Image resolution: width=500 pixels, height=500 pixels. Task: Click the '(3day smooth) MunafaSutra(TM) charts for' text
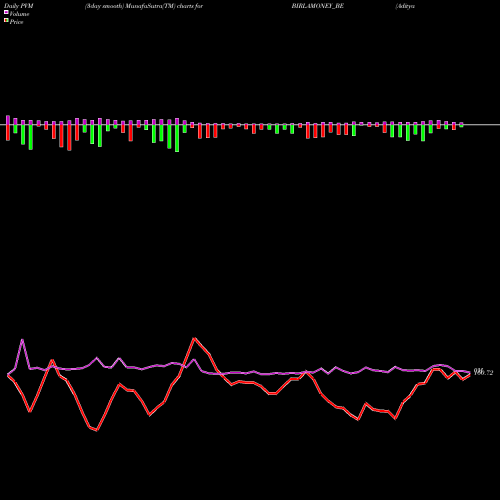tap(144, 6)
